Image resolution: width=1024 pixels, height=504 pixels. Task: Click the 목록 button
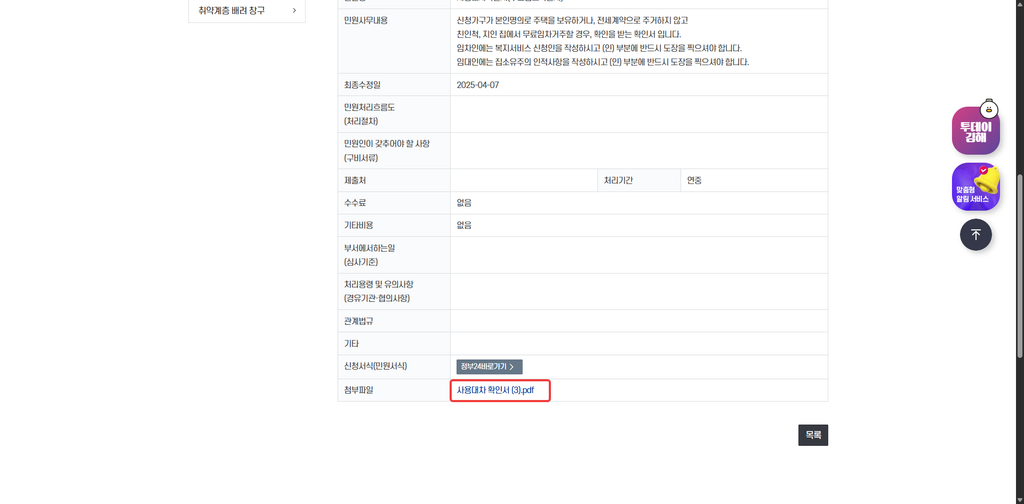(x=813, y=435)
